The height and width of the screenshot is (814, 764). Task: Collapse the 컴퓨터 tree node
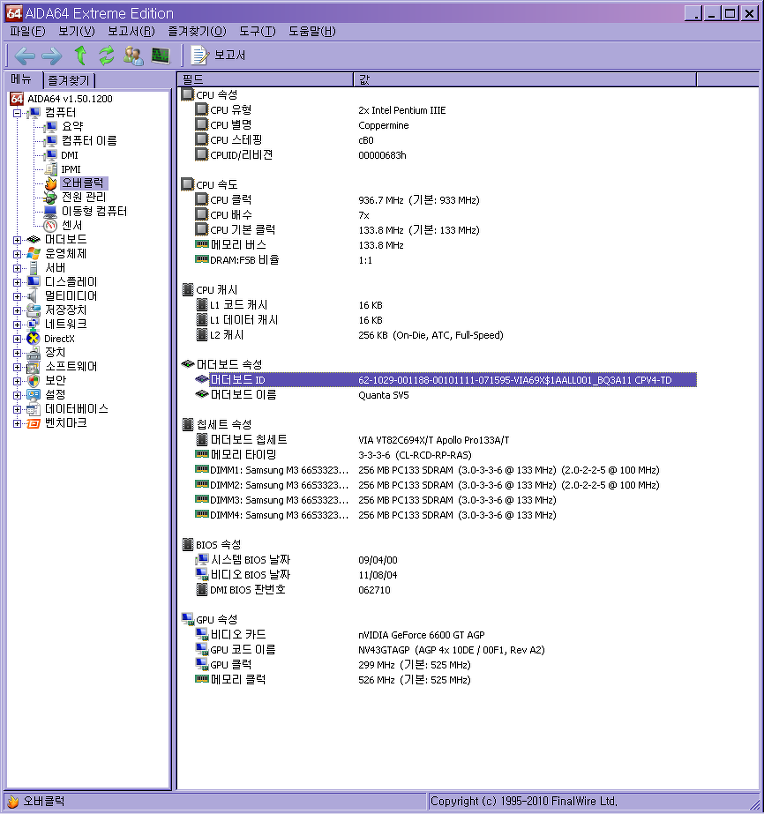click(x=17, y=113)
